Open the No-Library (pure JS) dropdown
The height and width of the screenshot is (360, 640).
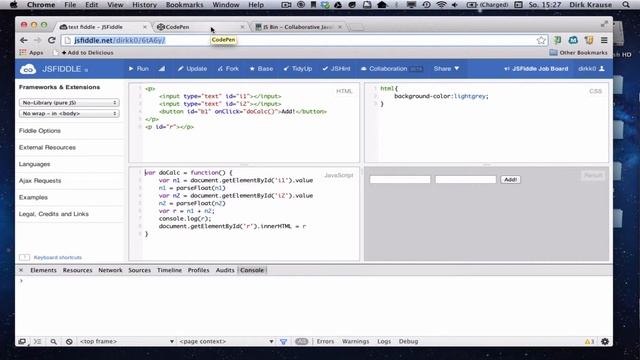[69, 102]
